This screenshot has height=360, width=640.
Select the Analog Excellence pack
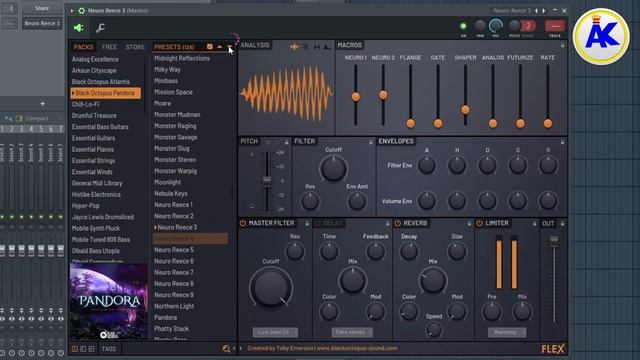click(x=95, y=59)
